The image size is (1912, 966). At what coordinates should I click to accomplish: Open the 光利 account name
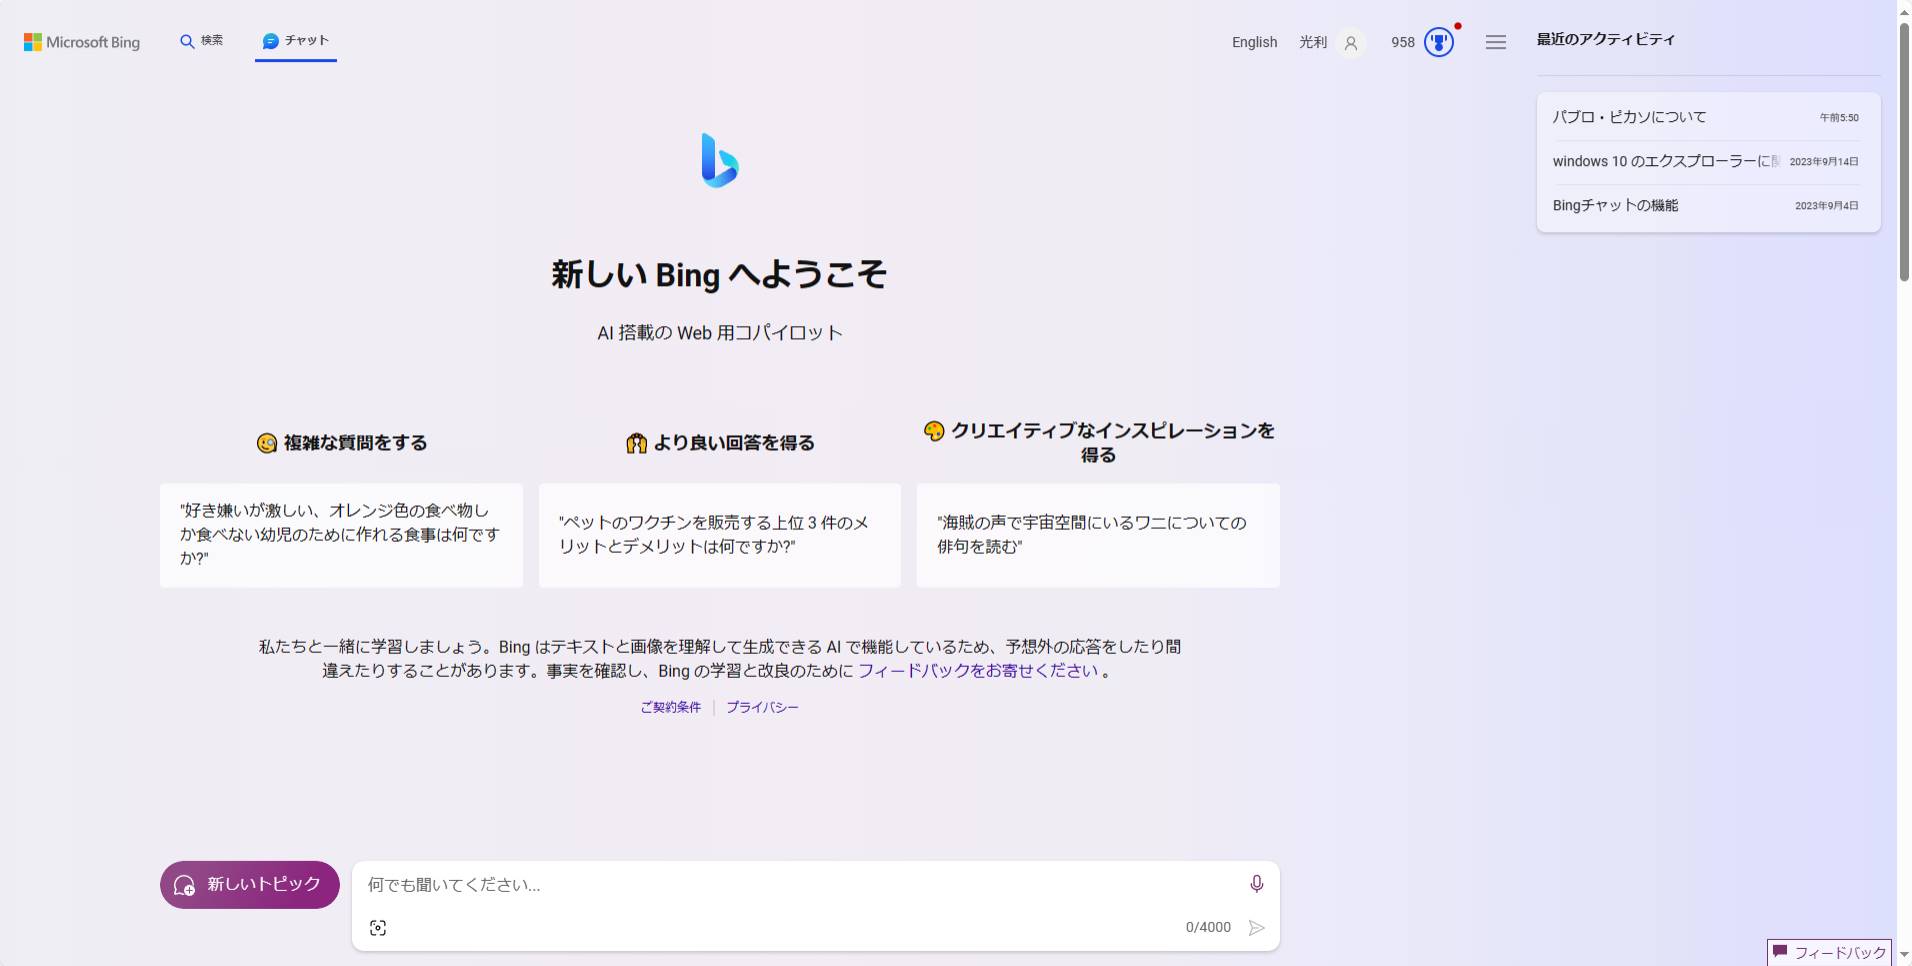click(x=1313, y=42)
